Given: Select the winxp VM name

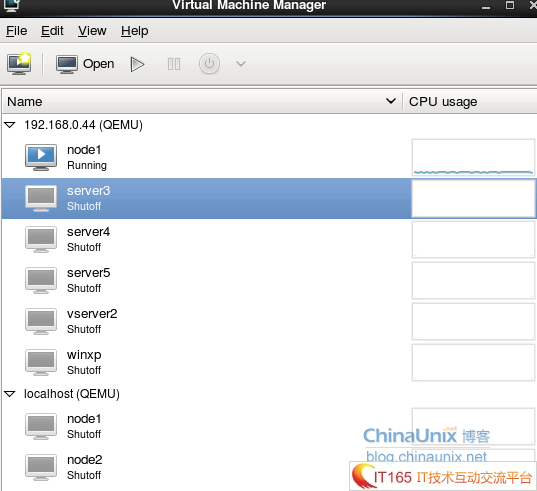Looking at the screenshot, I should pyautogui.click(x=84, y=355).
